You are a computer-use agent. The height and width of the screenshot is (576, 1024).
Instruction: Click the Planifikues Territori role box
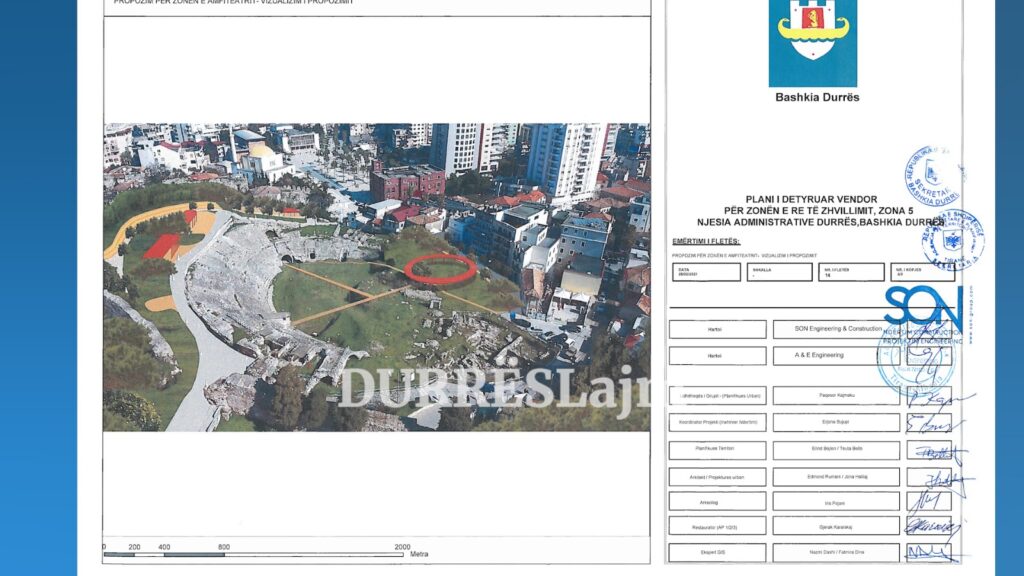717,450
